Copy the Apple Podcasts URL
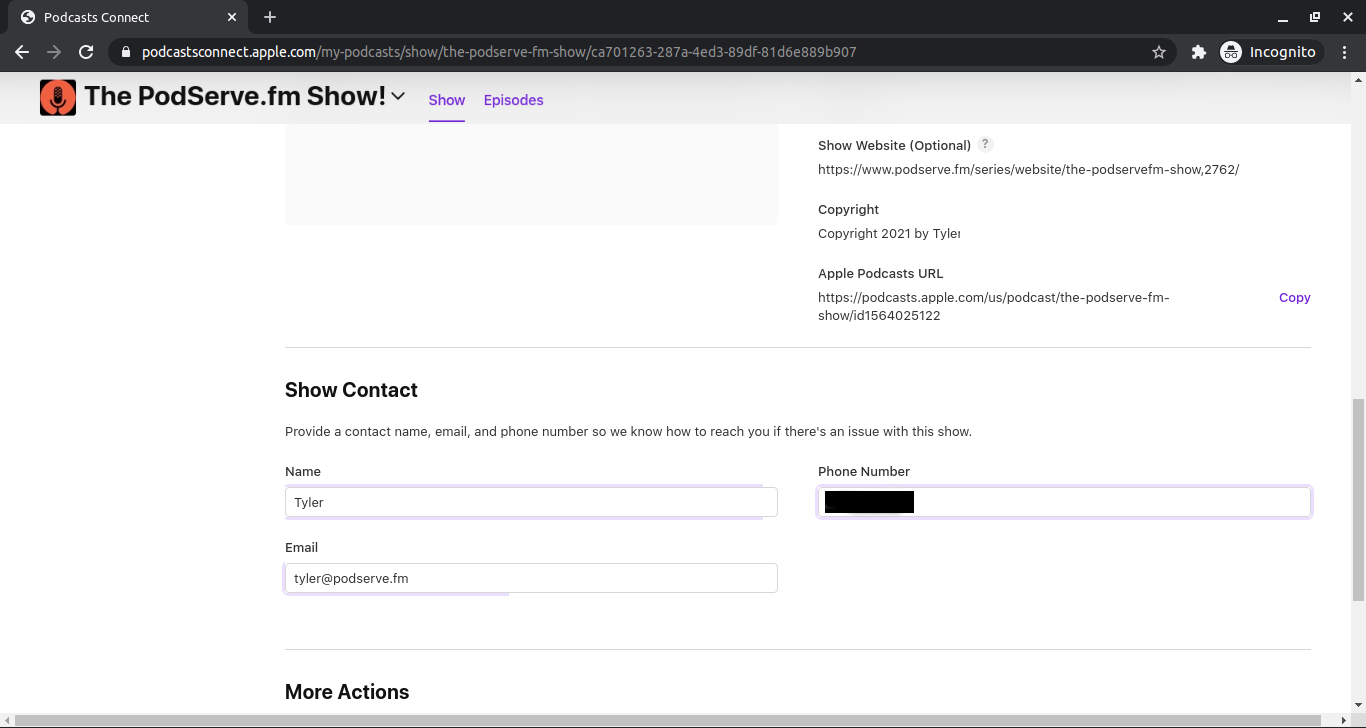 [1294, 297]
